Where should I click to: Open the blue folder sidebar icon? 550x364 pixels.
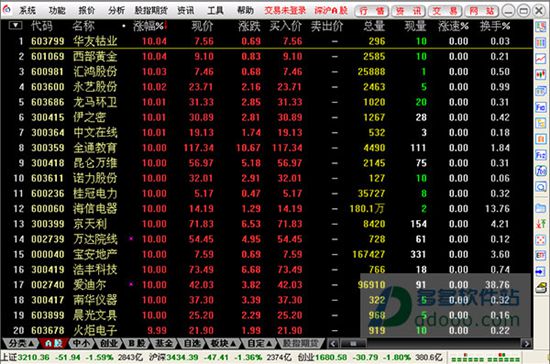tap(541, 208)
